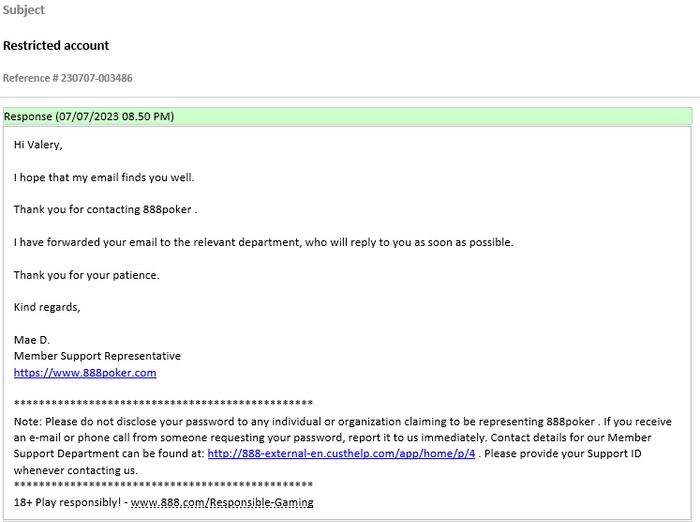This screenshot has height=522, width=700.
Task: Click the Thank you for contacting 888poker line
Action: [x=105, y=210]
